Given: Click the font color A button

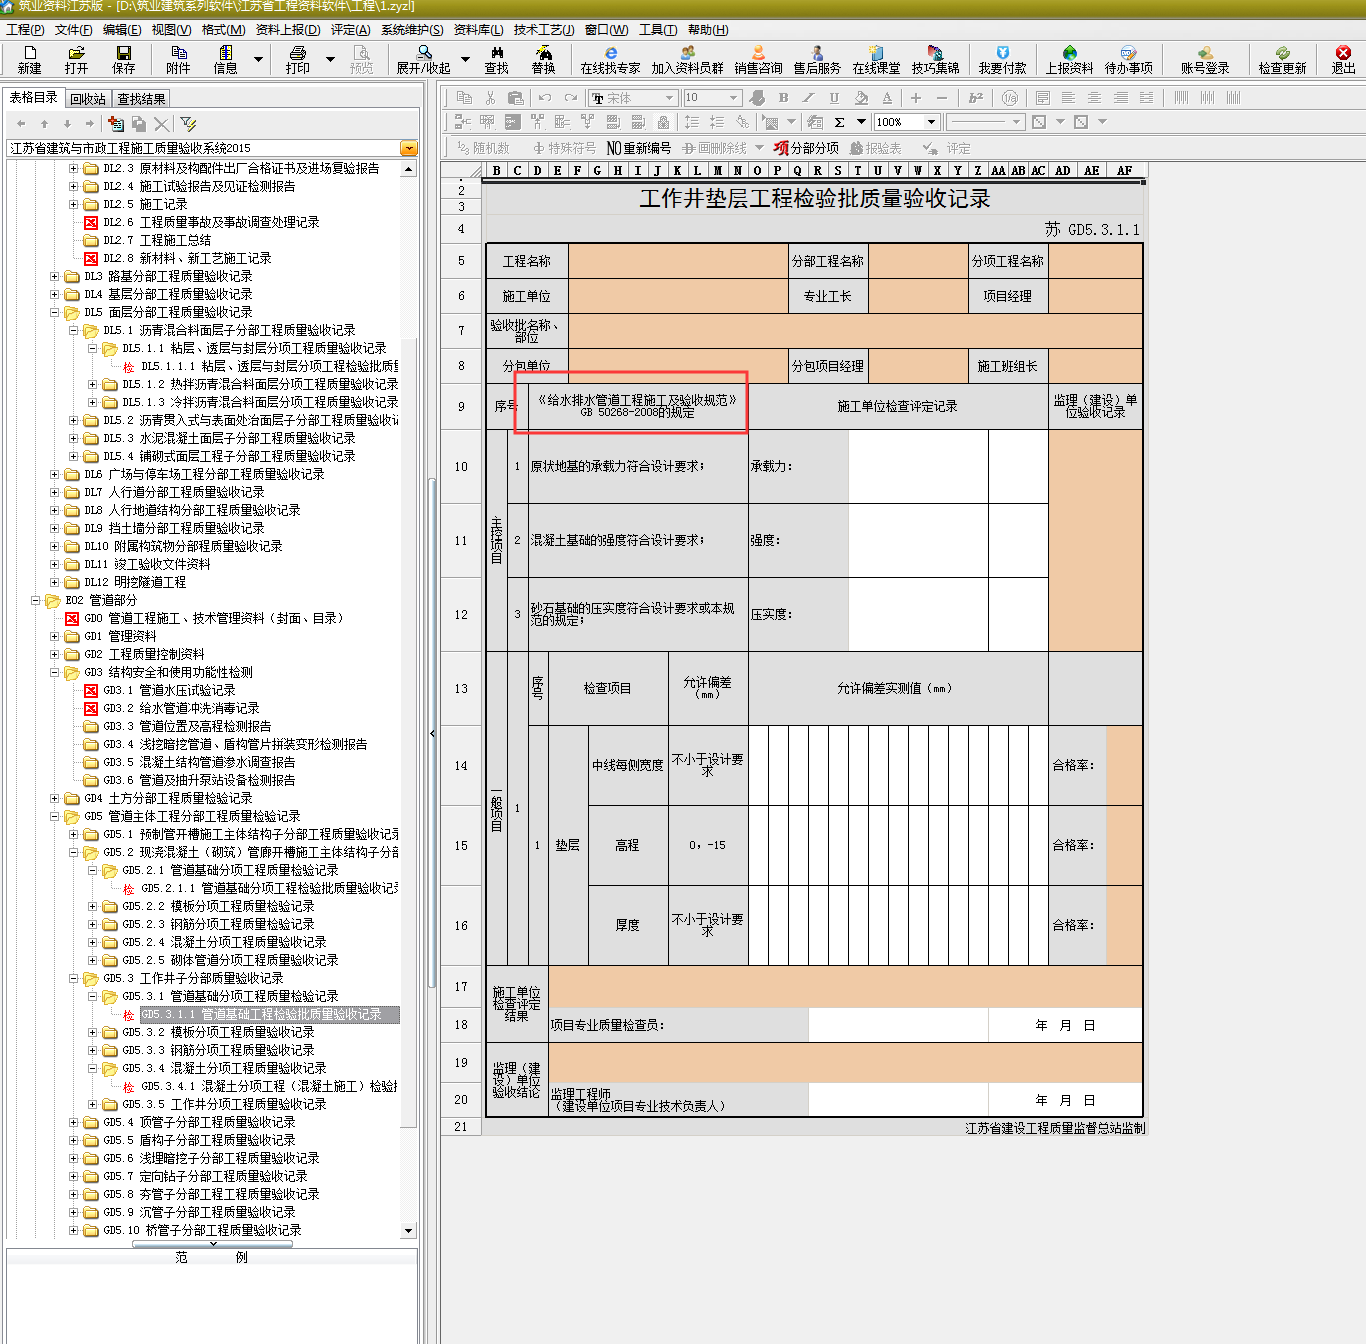Looking at the screenshot, I should (887, 98).
